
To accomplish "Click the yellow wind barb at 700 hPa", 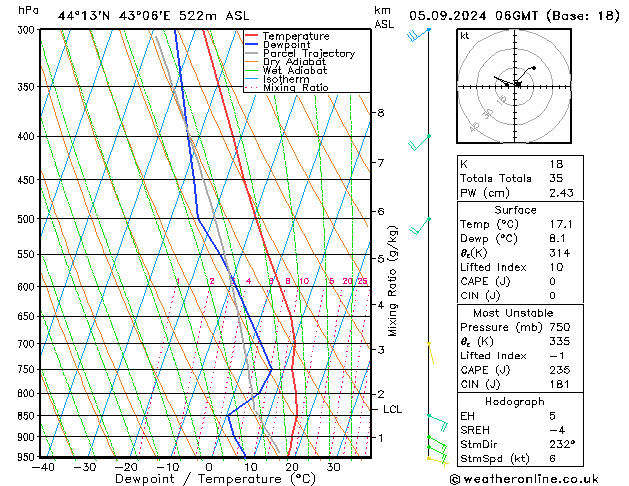I will pos(431,353).
